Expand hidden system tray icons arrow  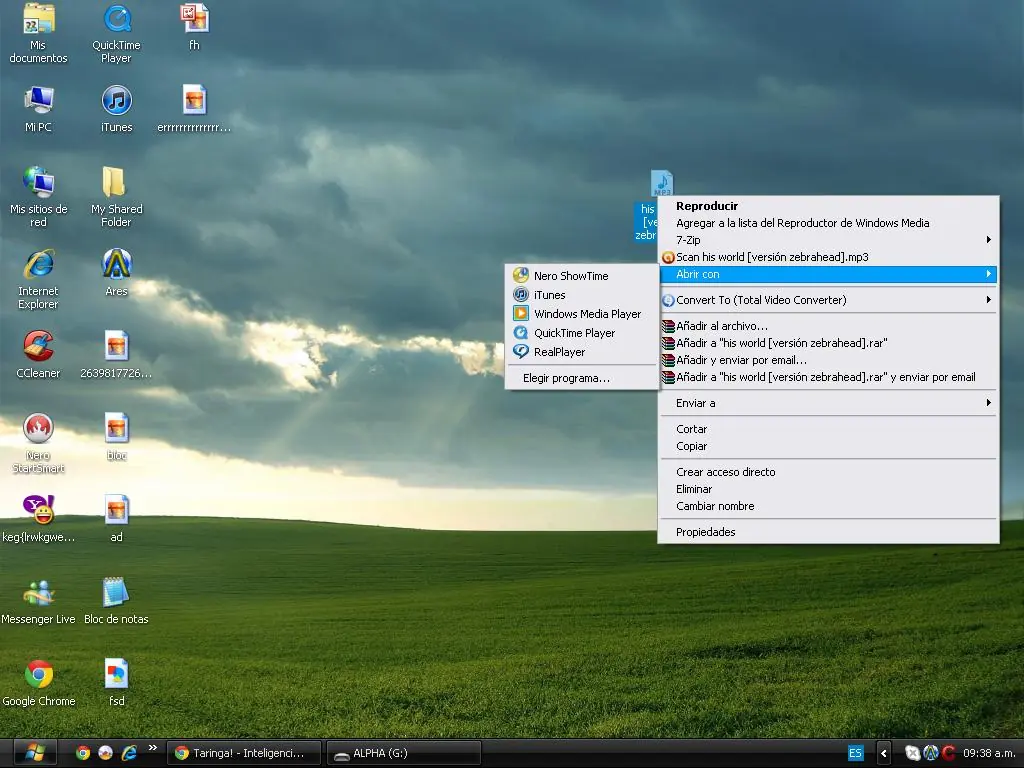click(884, 753)
